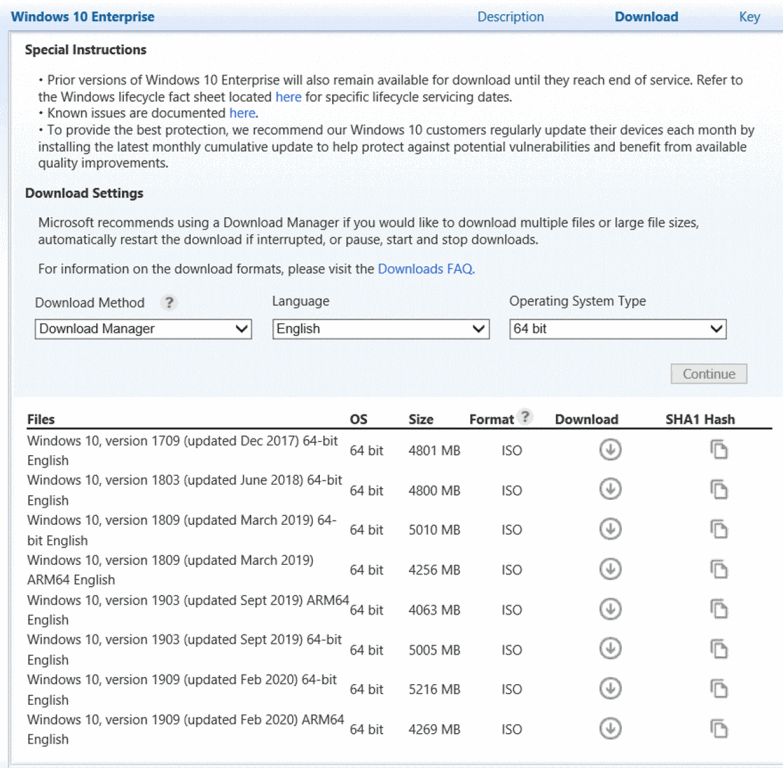Download Windows 10 version 1709 64-bit ISO
The height and width of the screenshot is (768, 783).
[x=610, y=450]
